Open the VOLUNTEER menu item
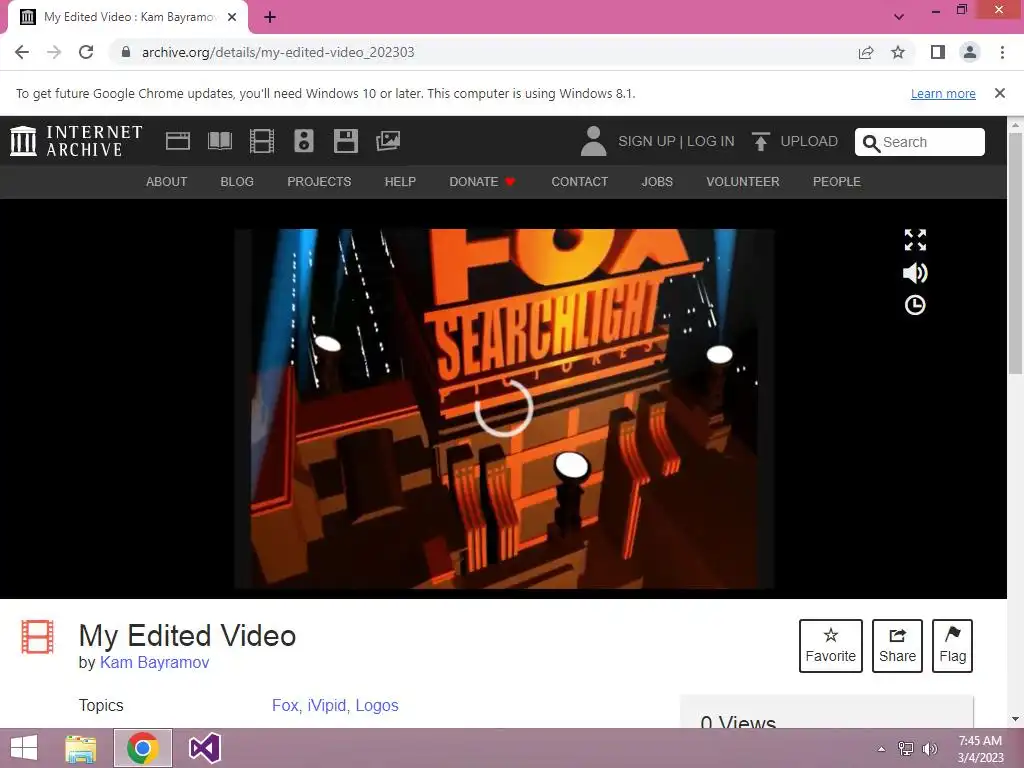Image resolution: width=1024 pixels, height=768 pixels. [x=743, y=182]
